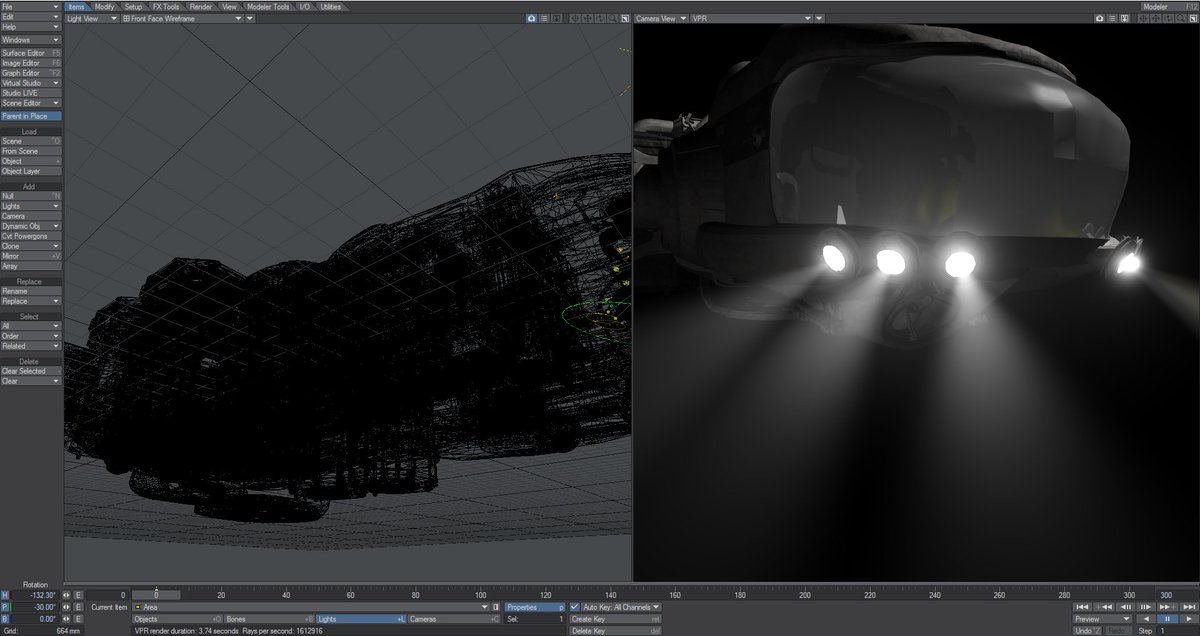This screenshot has height=636, width=1200.
Task: Switch selection mode to Bones
Action: 269,619
